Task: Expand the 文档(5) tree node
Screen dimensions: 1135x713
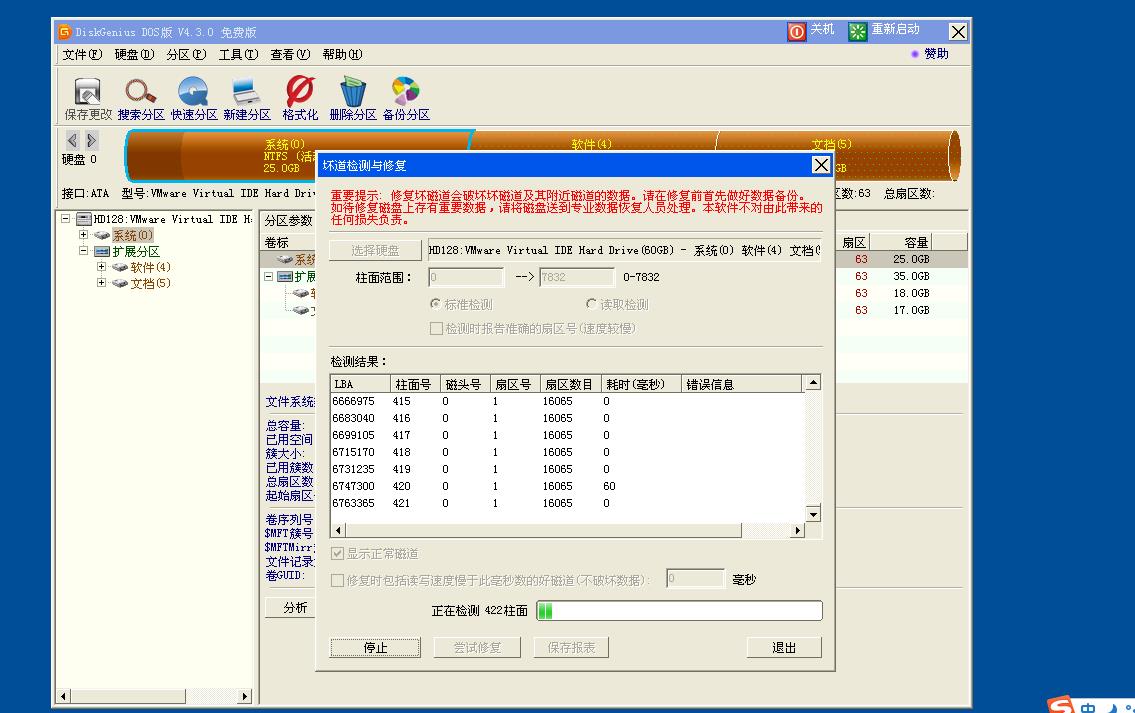Action: coord(101,282)
